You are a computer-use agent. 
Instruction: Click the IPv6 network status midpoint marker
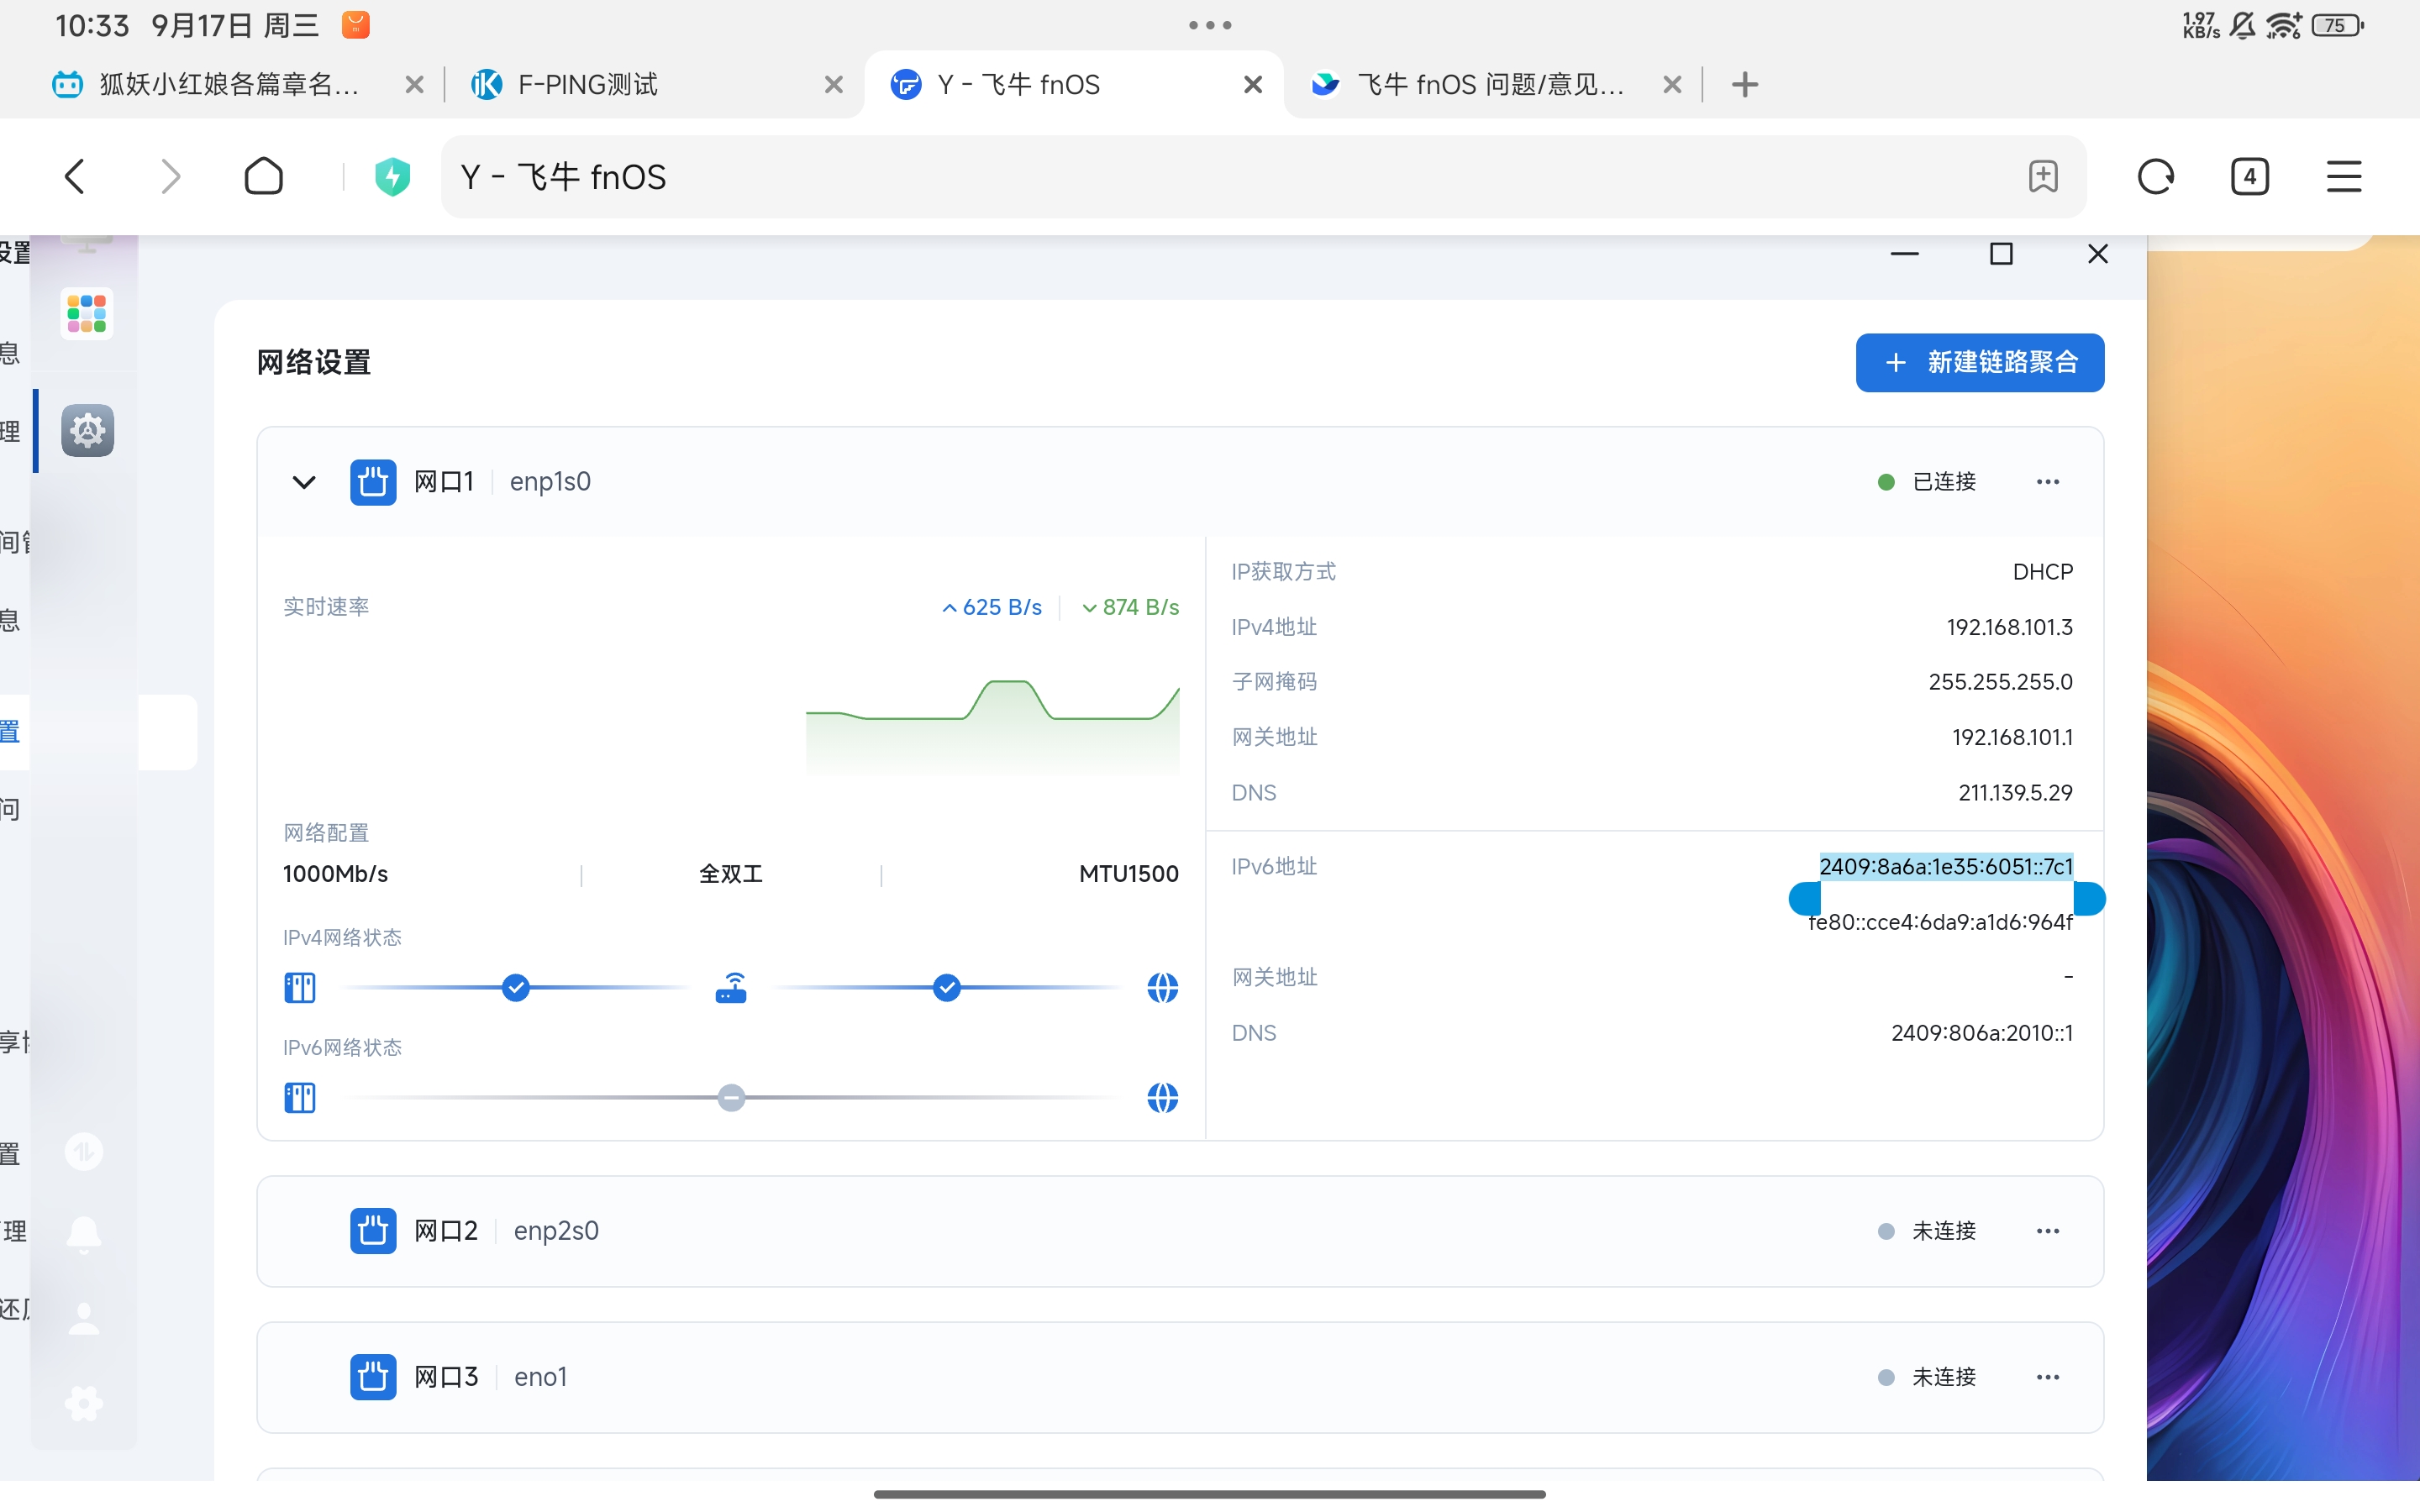731,1098
